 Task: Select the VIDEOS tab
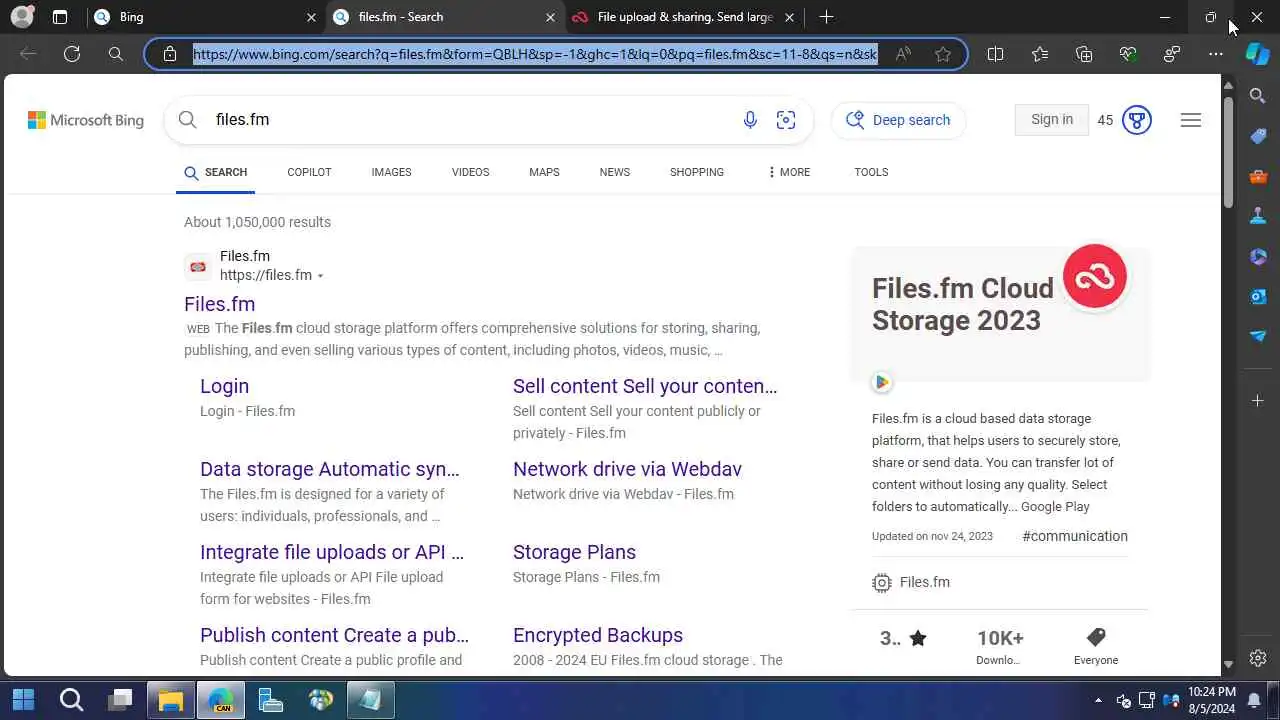[x=470, y=172]
